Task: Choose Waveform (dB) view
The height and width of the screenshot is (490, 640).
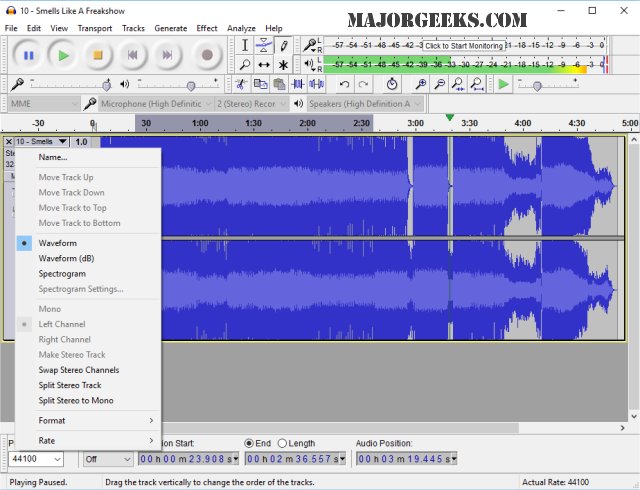Action: click(88, 258)
